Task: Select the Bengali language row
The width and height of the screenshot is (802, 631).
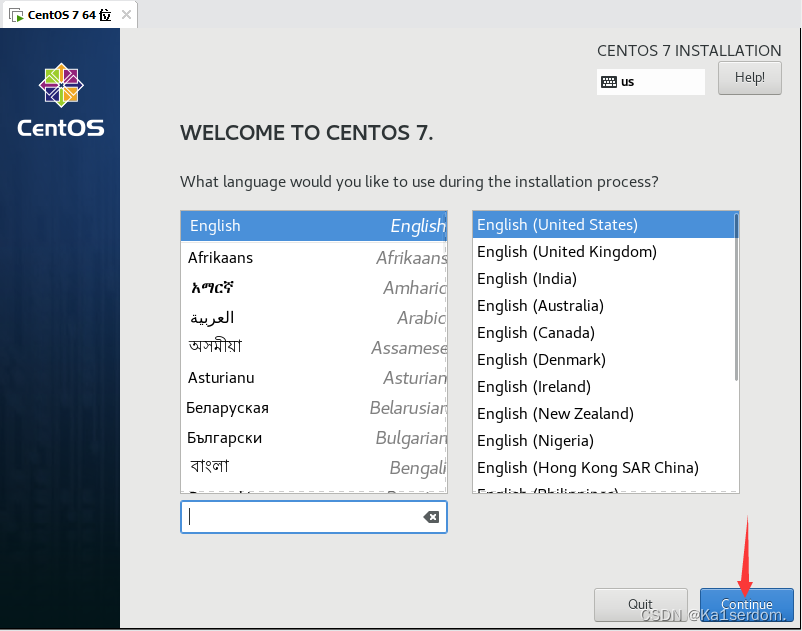Action: pos(314,467)
